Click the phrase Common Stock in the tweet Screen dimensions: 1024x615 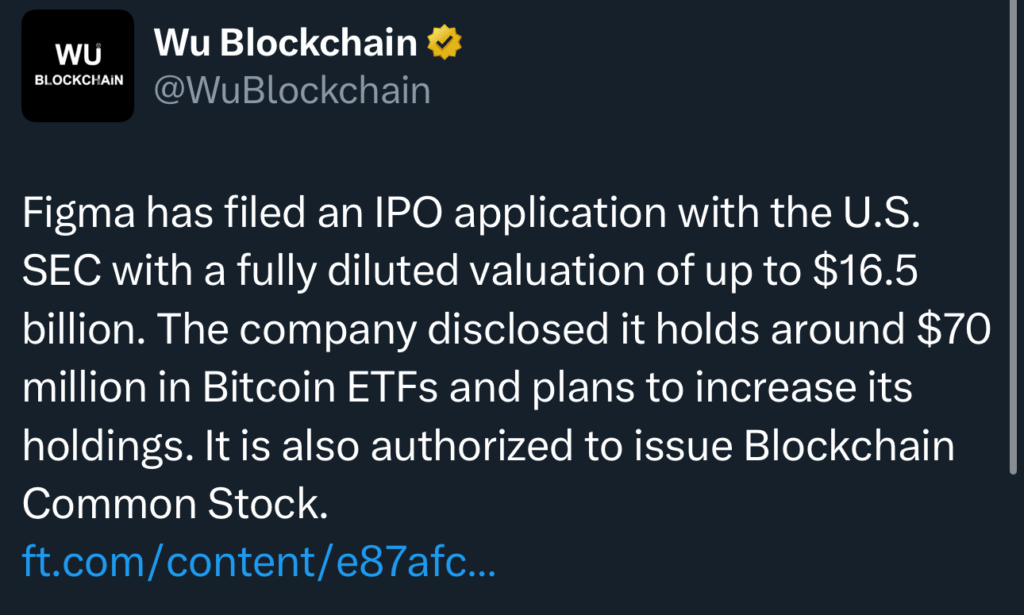(x=174, y=504)
